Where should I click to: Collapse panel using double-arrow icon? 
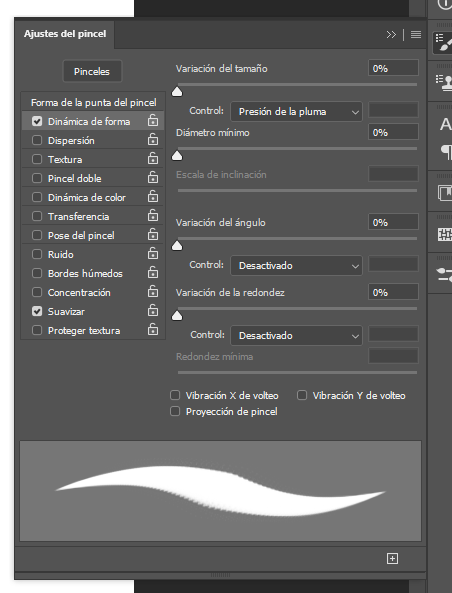(391, 35)
